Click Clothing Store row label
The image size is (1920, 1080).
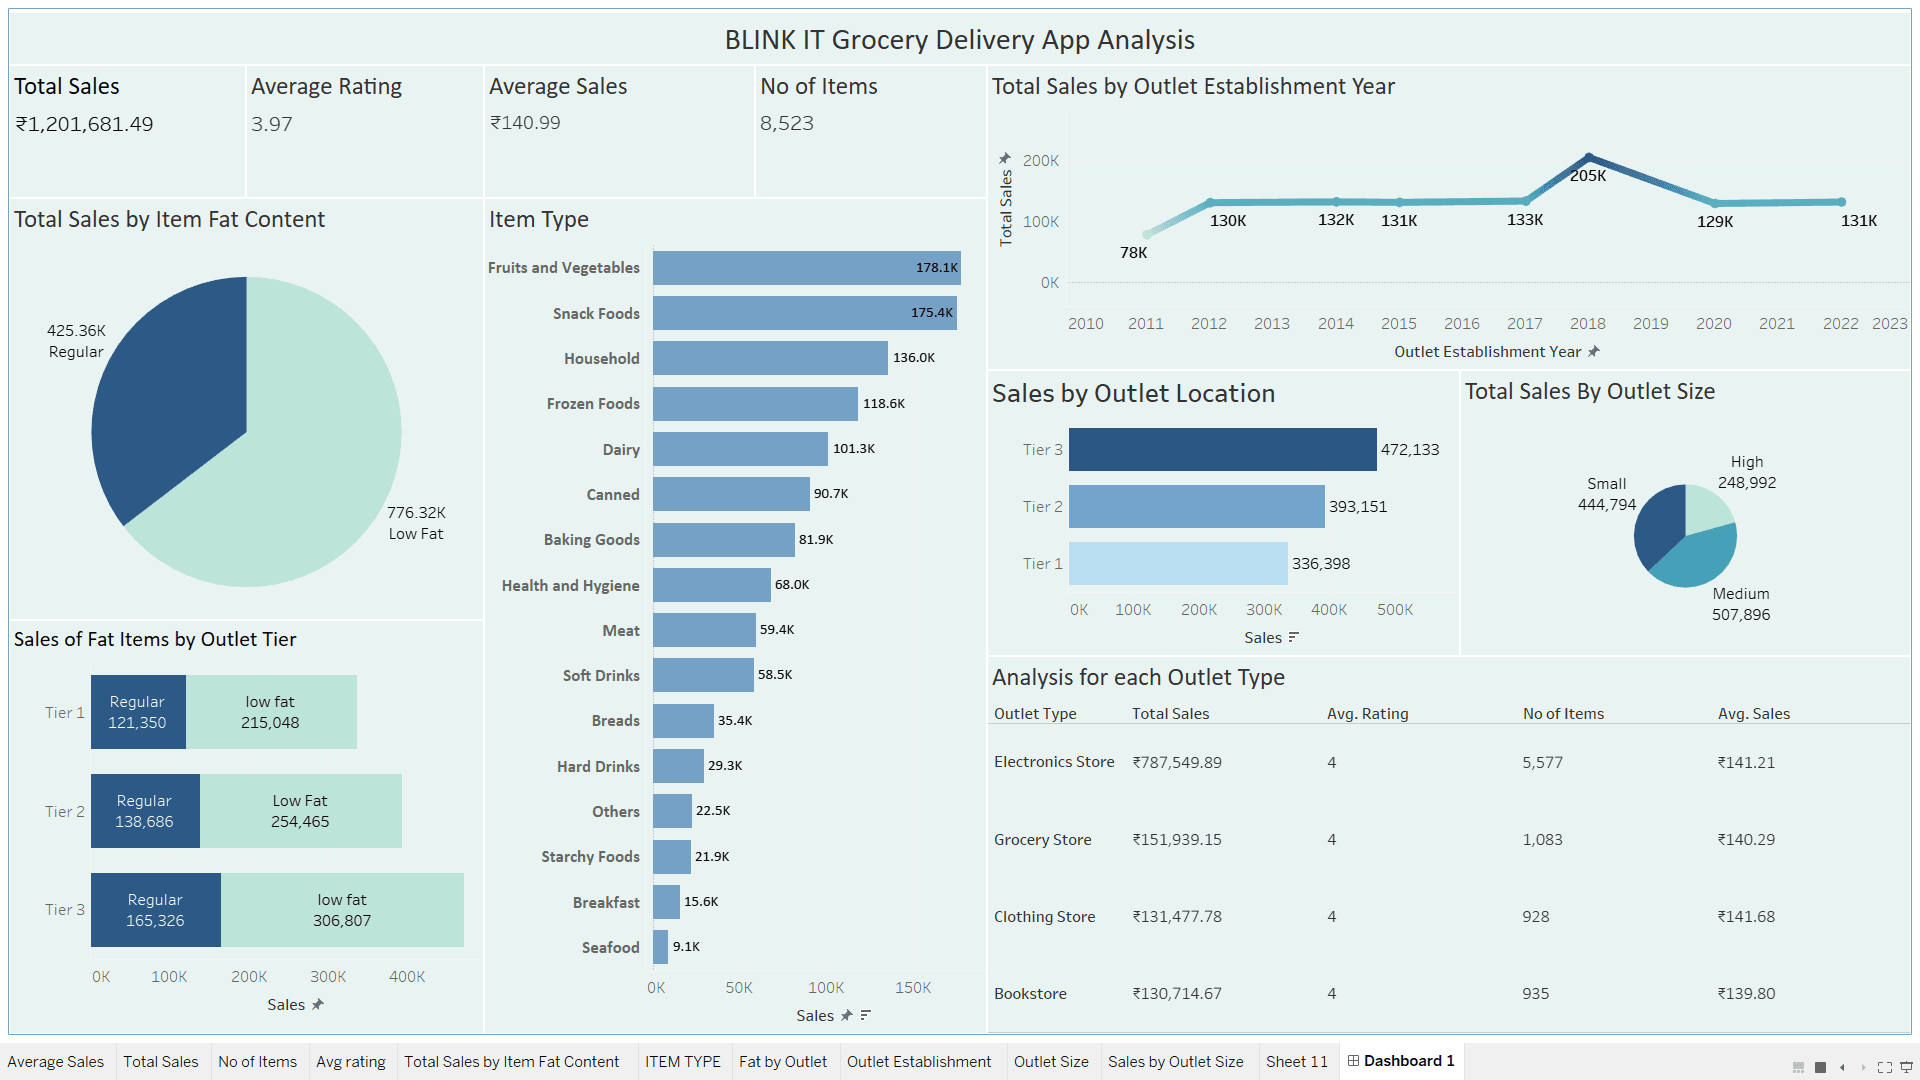click(x=1045, y=917)
